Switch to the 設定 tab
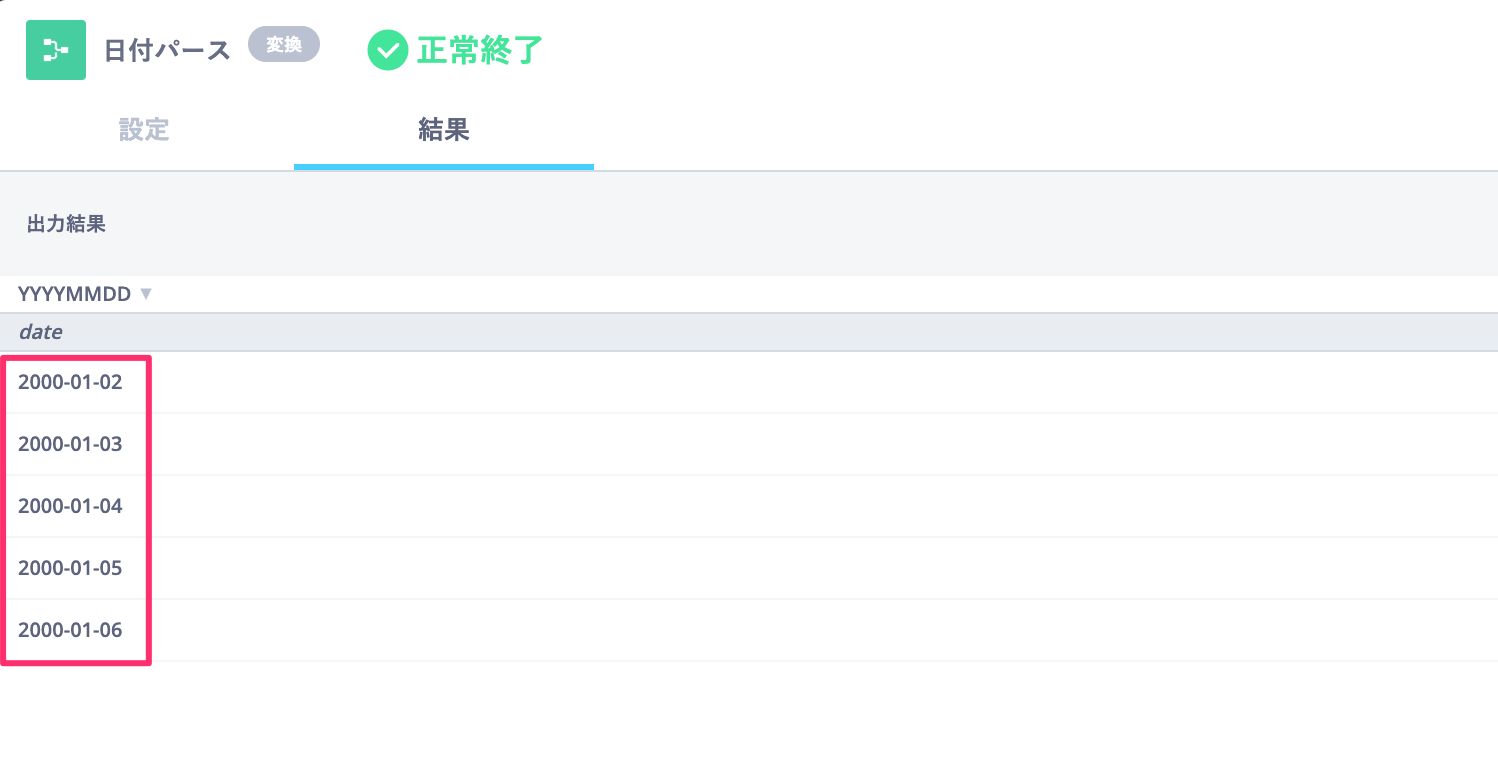 tap(144, 130)
